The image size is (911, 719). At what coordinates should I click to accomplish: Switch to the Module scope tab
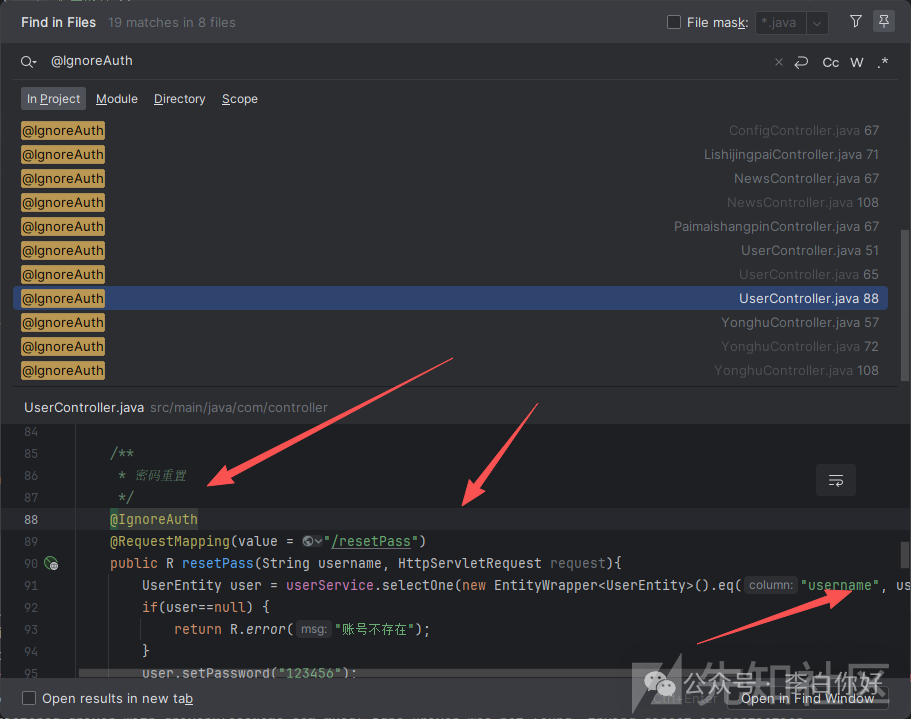[117, 99]
